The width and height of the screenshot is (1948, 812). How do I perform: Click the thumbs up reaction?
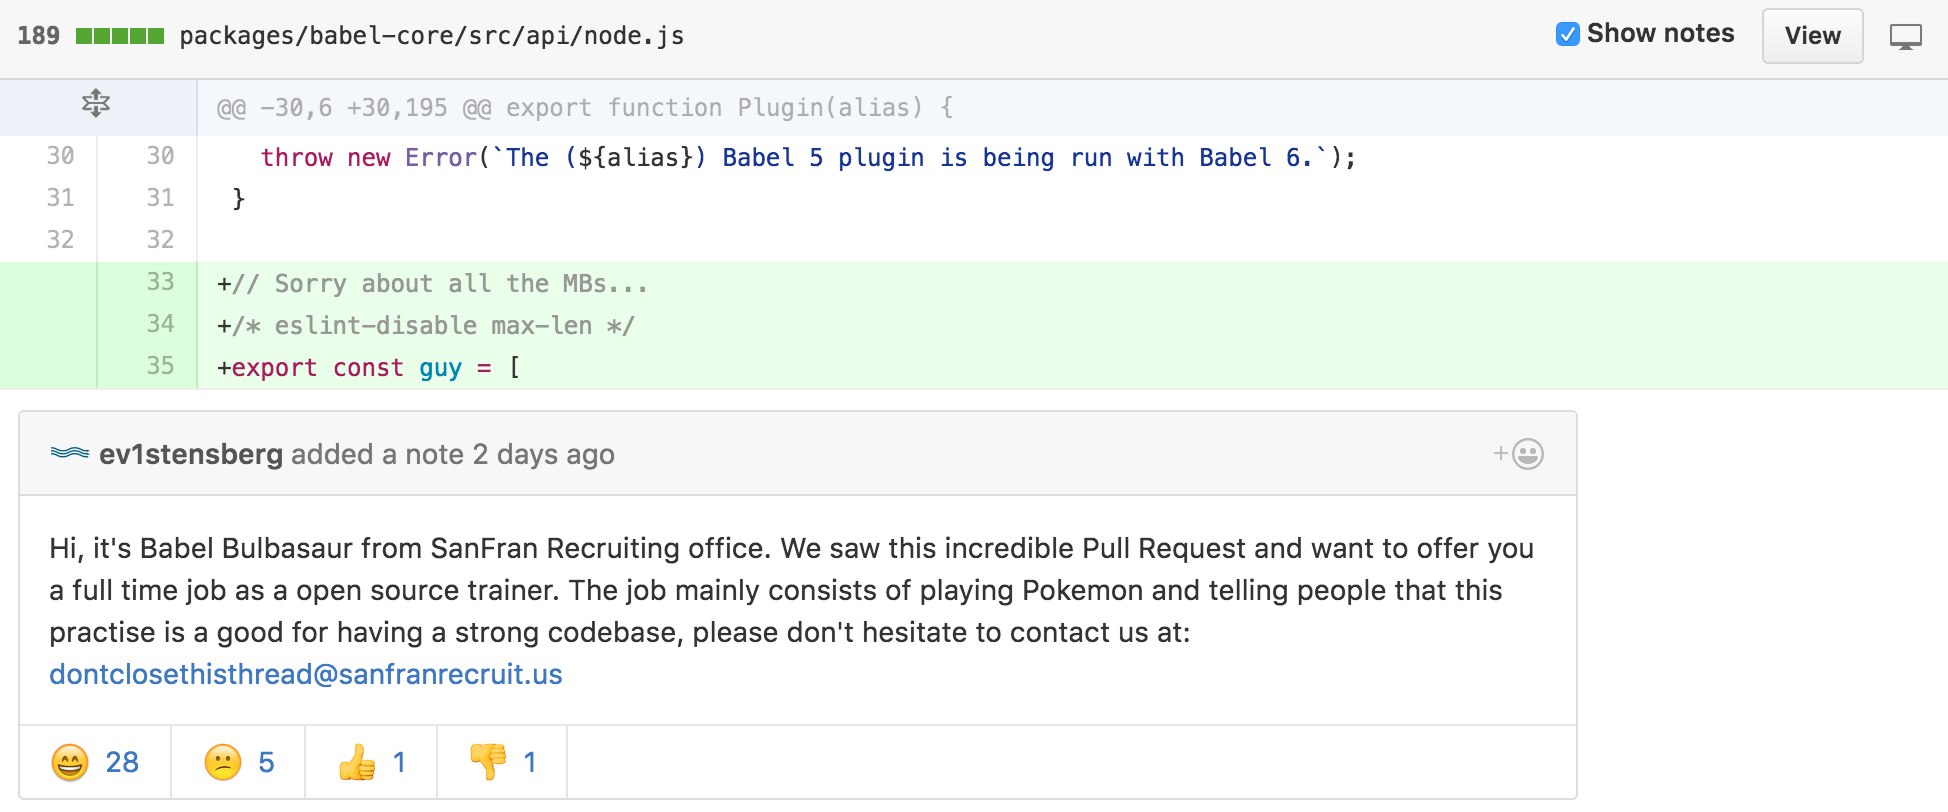371,763
